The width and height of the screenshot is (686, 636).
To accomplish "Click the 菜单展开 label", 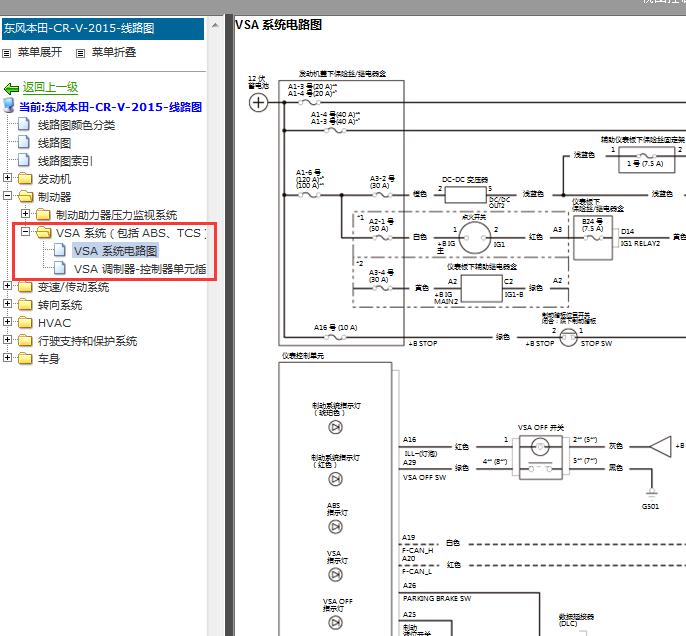I will pyautogui.click(x=40, y=52).
